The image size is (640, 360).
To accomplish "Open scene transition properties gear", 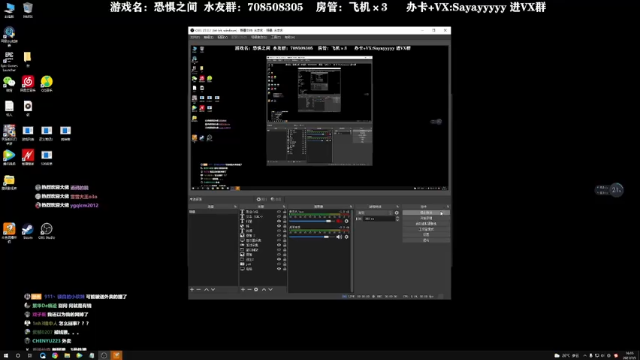I will pyautogui.click(x=397, y=213).
